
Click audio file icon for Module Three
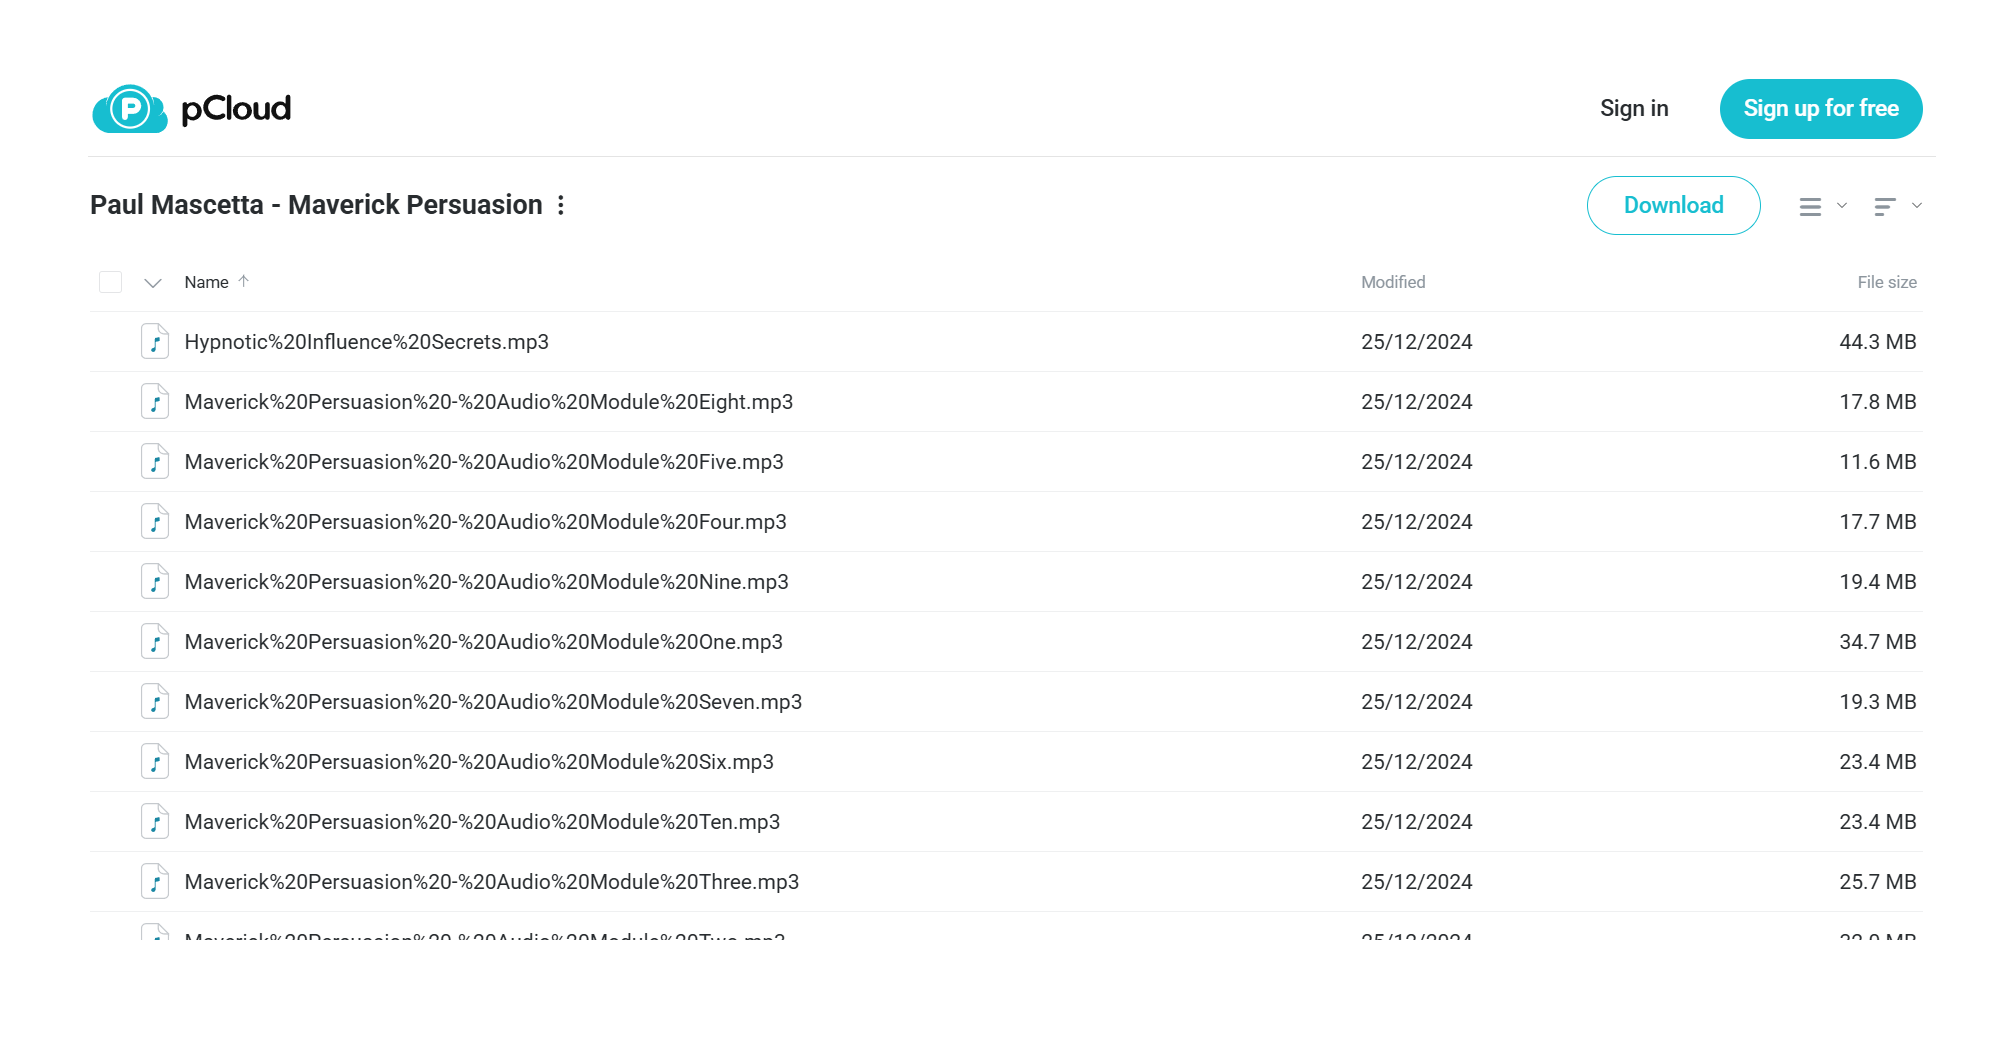click(154, 882)
